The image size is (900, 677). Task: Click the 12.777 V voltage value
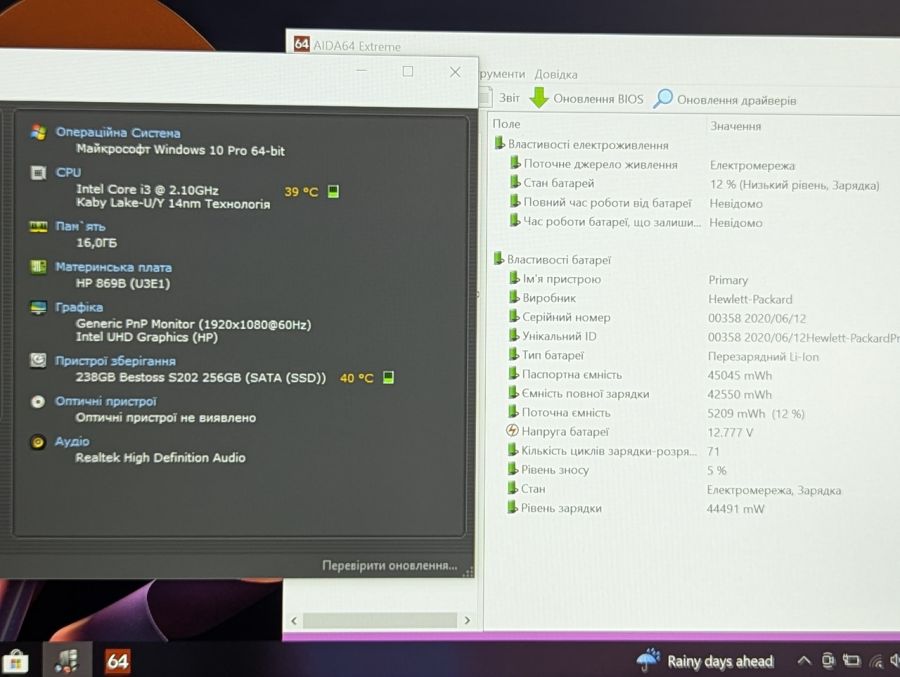click(x=730, y=432)
